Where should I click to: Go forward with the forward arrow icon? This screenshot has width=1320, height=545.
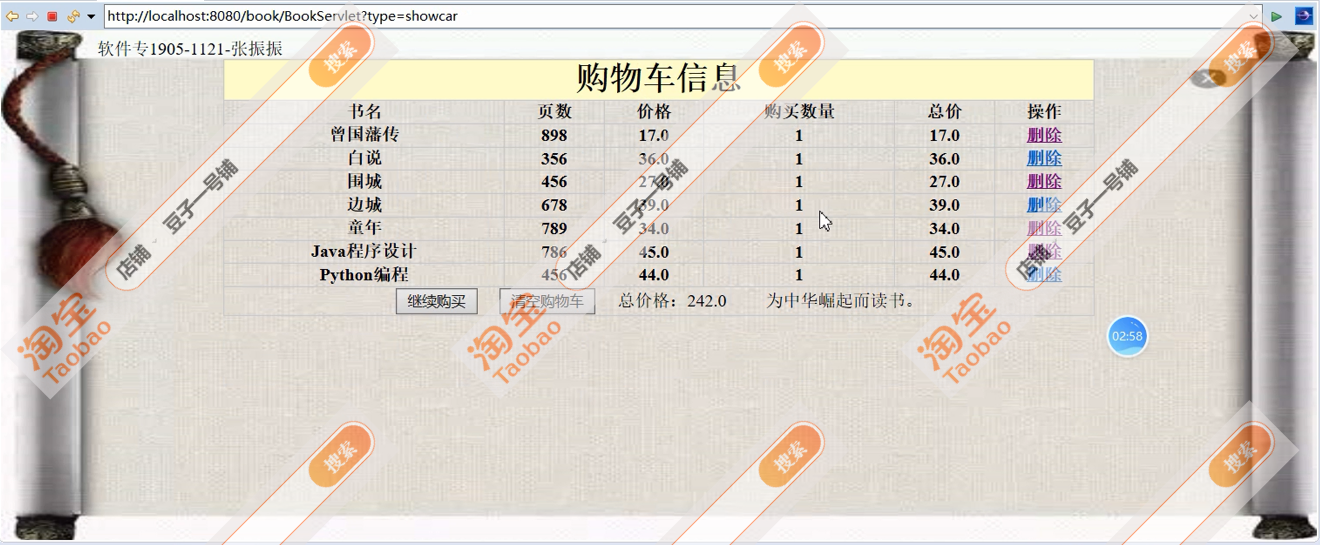point(32,16)
